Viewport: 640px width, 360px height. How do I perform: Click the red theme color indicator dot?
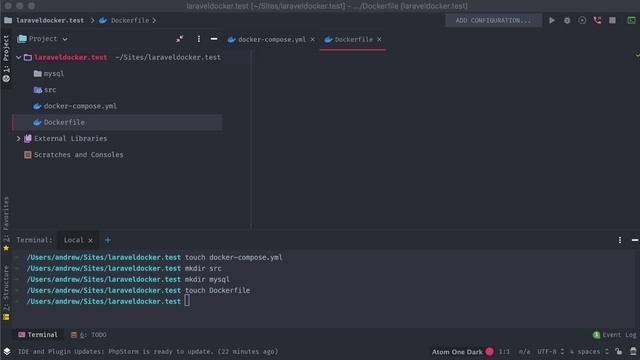(x=489, y=351)
